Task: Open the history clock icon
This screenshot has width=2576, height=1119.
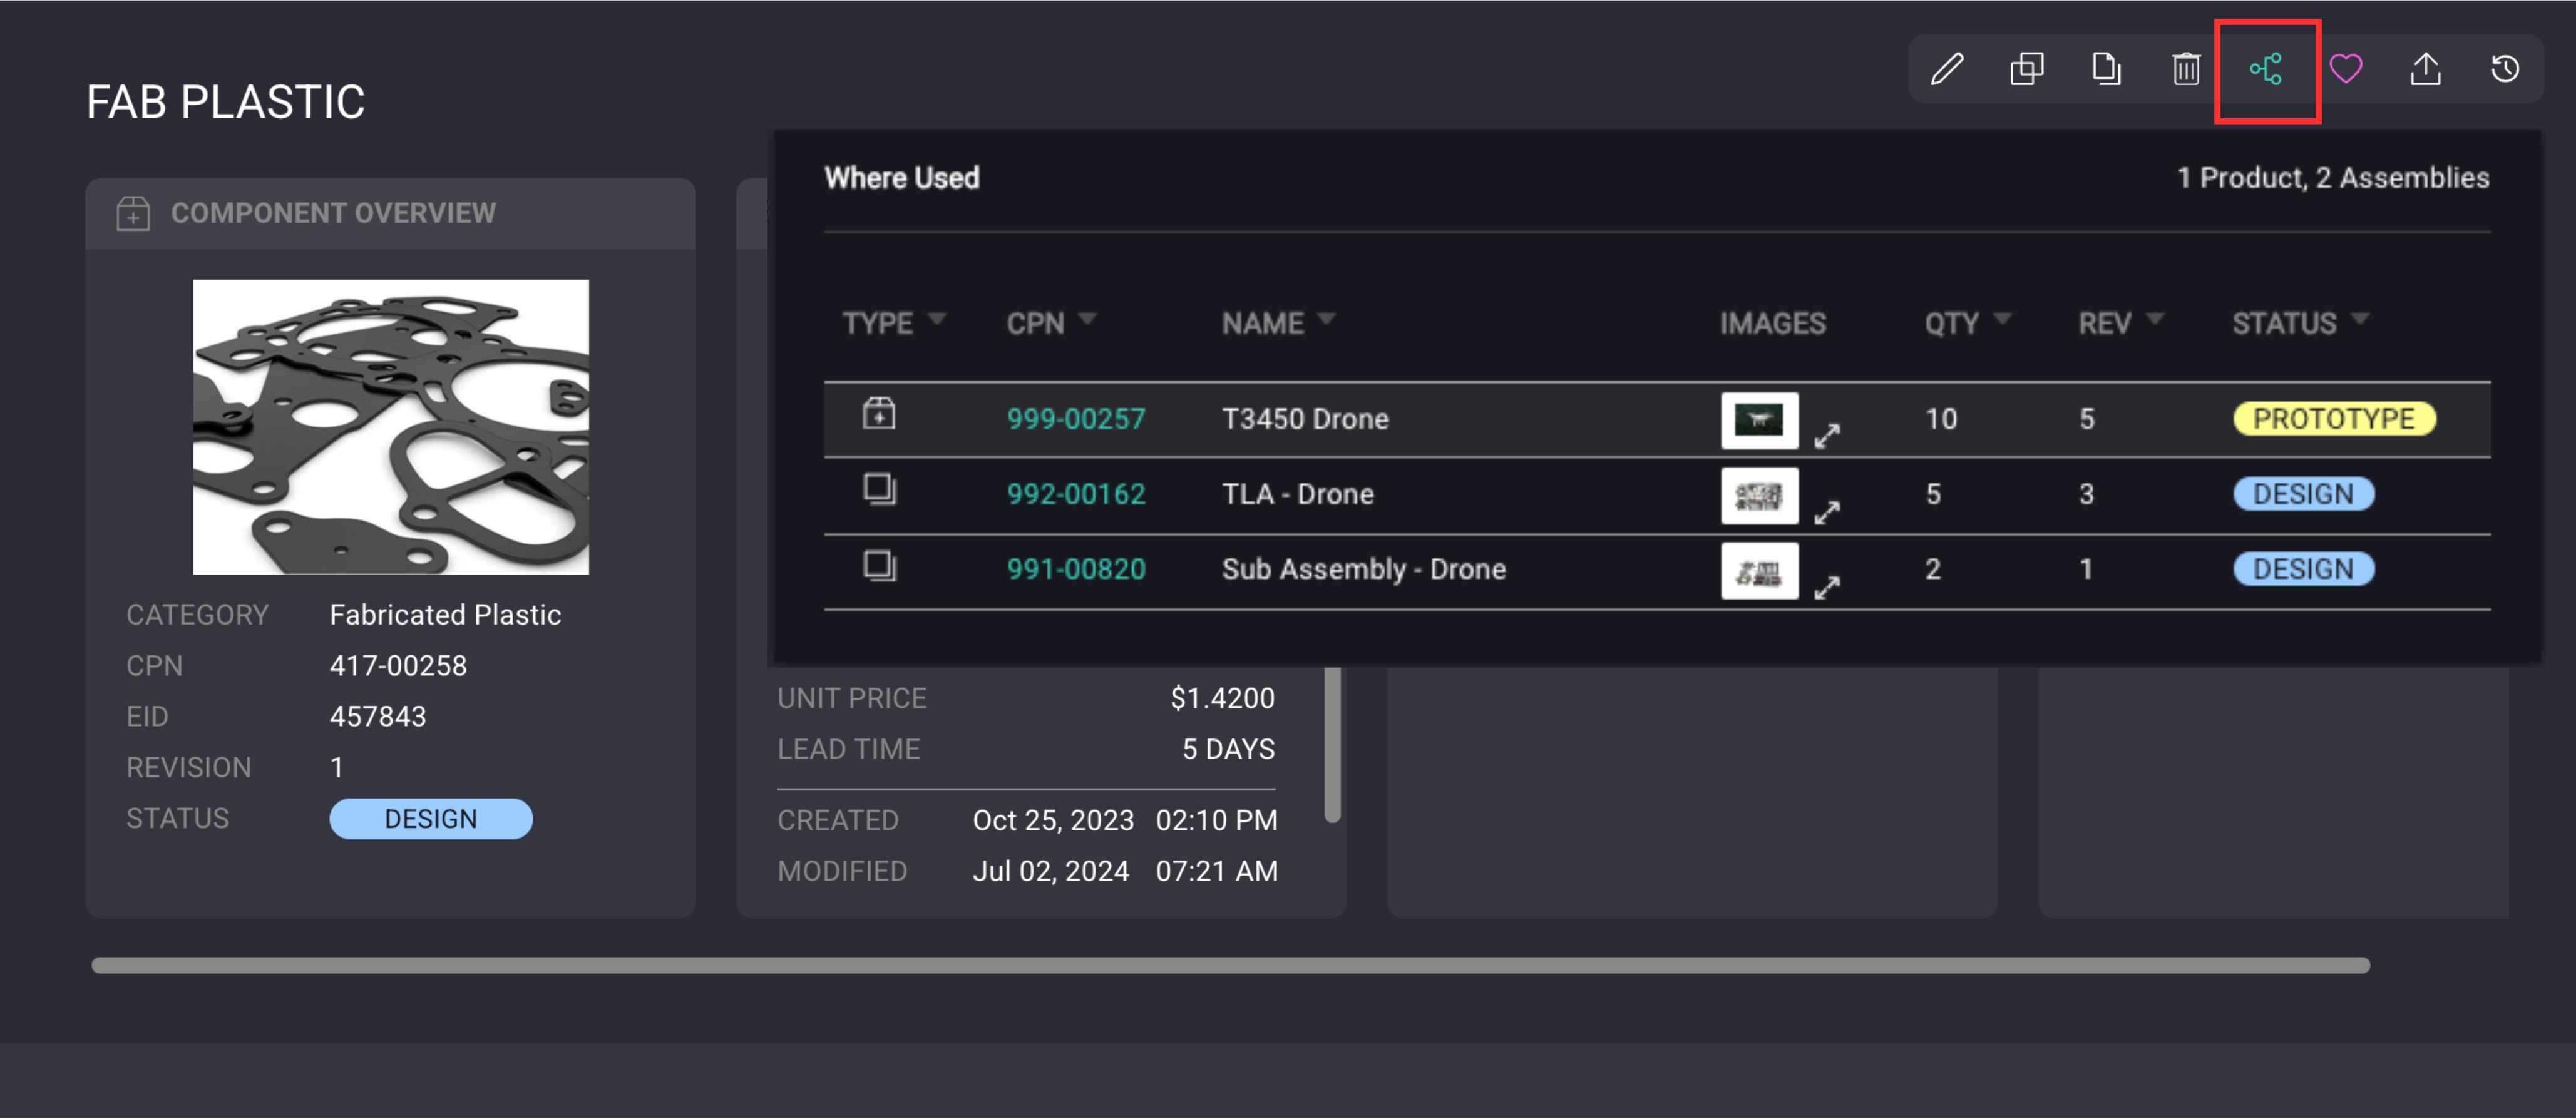Action: tap(2505, 69)
